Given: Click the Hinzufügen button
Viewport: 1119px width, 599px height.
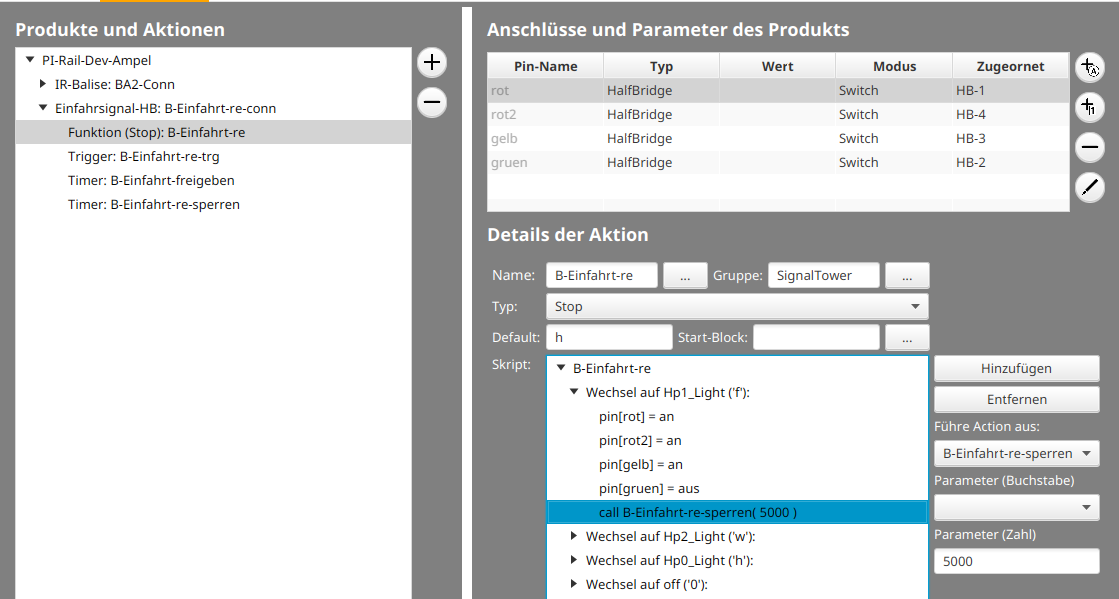Looking at the screenshot, I should point(1015,368).
